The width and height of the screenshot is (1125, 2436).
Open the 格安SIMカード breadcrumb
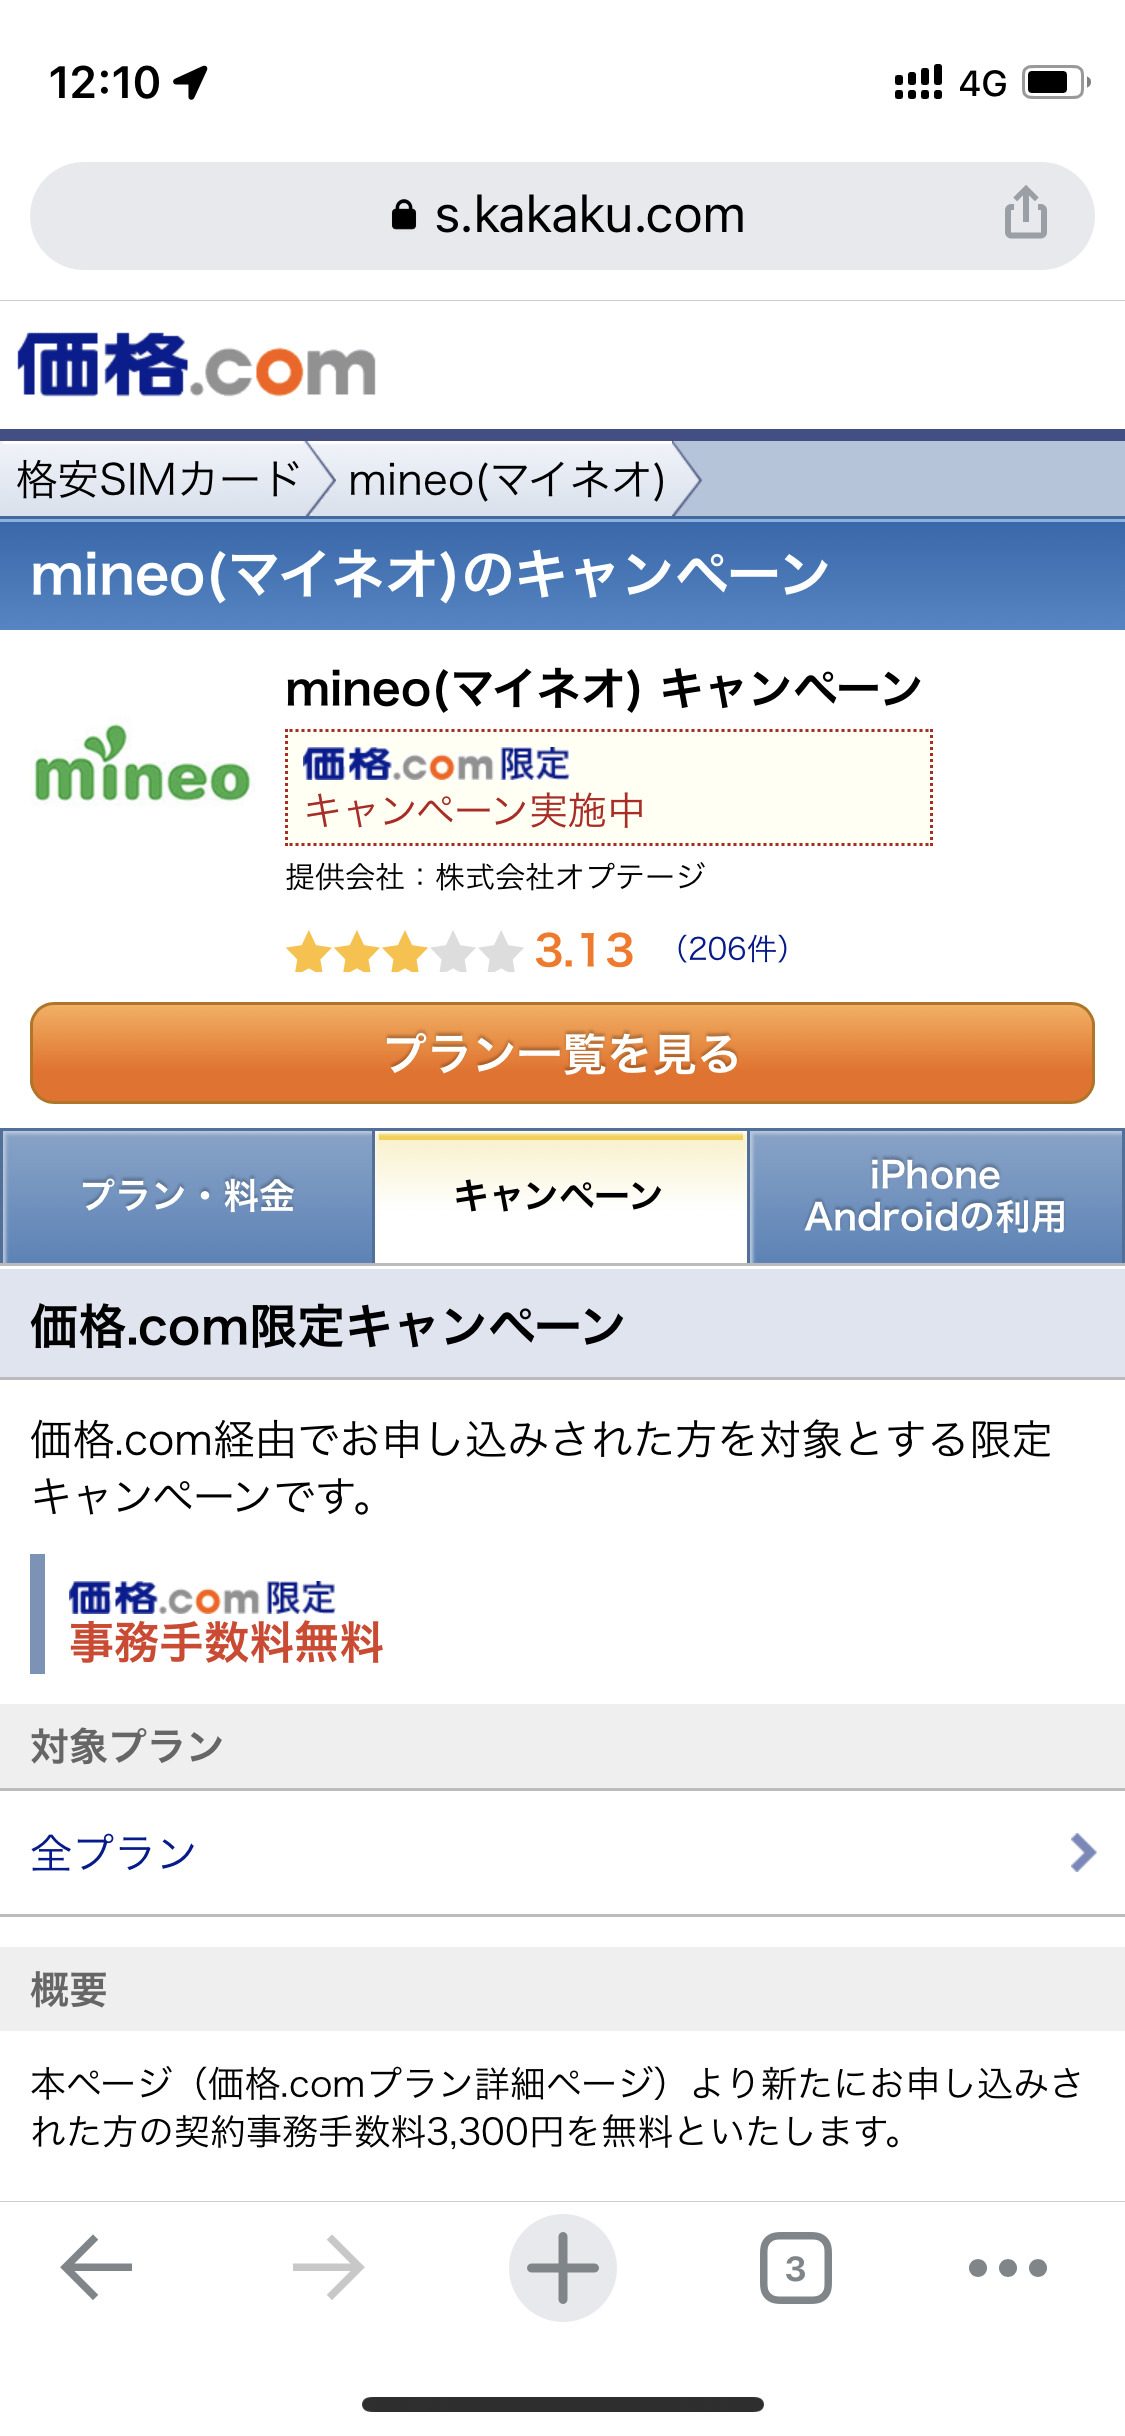click(x=158, y=480)
